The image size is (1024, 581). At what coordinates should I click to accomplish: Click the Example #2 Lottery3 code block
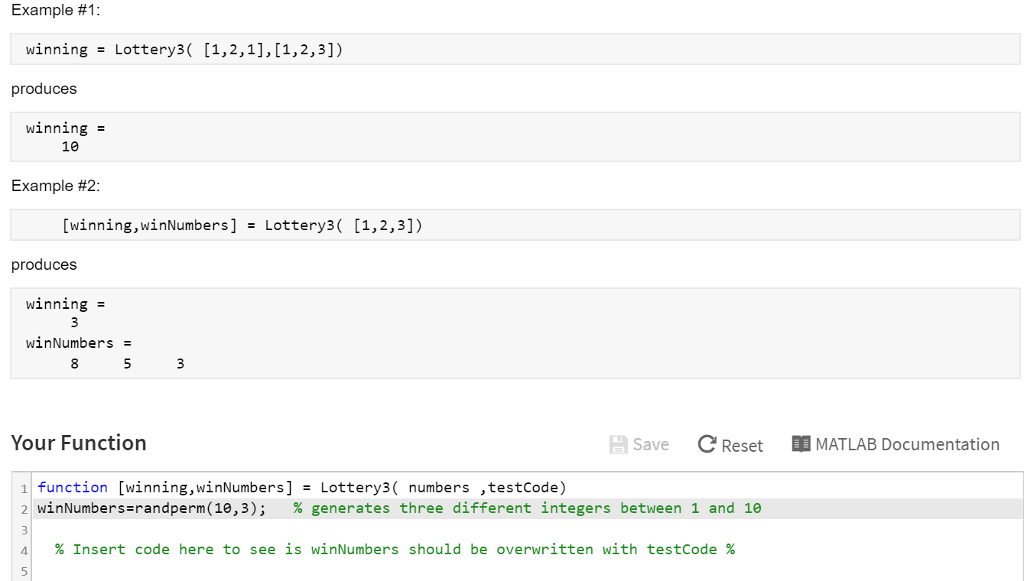click(x=242, y=225)
